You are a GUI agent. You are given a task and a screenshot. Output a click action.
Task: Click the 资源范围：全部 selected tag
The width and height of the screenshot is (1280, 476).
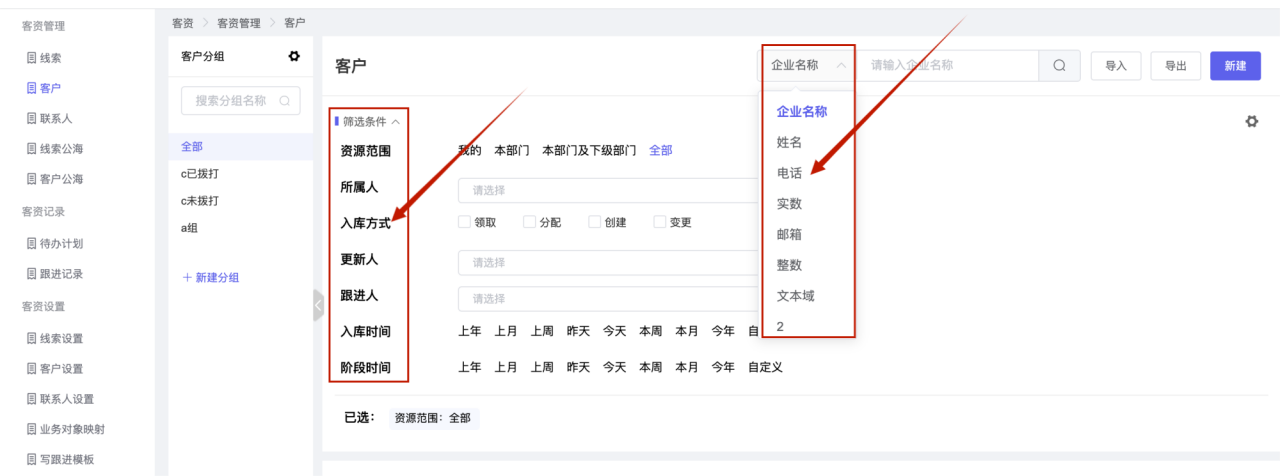tap(434, 418)
